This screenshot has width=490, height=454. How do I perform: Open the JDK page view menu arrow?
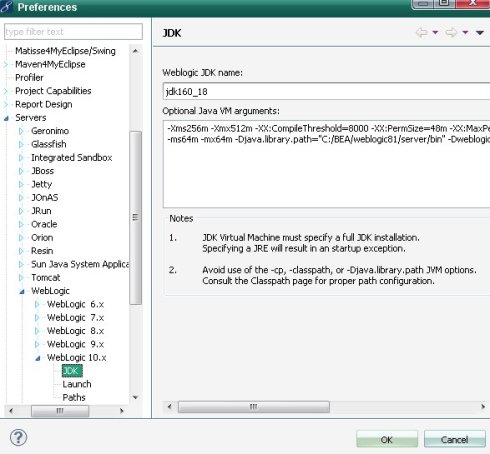click(480, 33)
